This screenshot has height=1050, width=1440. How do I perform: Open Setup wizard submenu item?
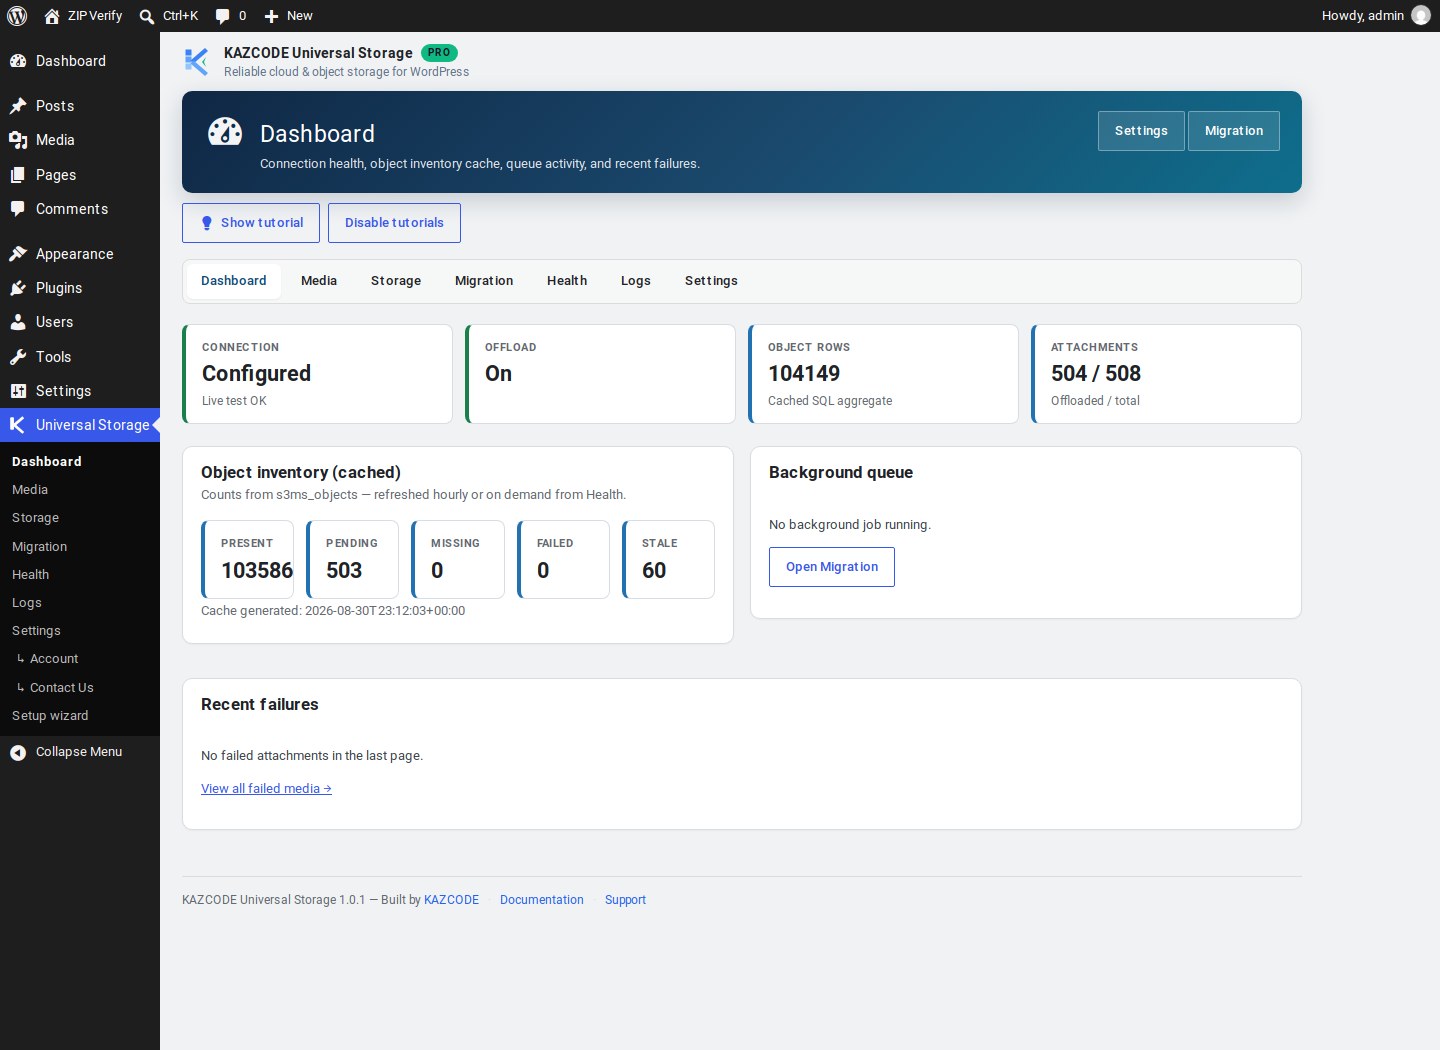(80, 716)
